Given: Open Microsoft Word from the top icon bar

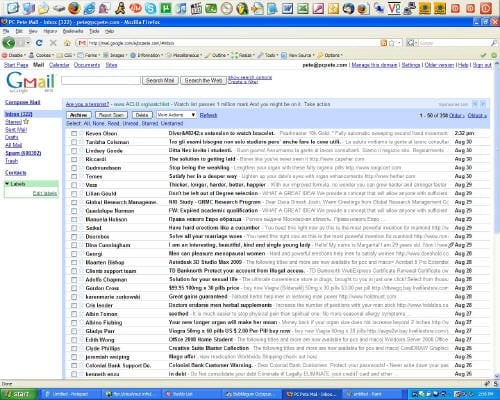Looking at the screenshot, I should [287, 8].
